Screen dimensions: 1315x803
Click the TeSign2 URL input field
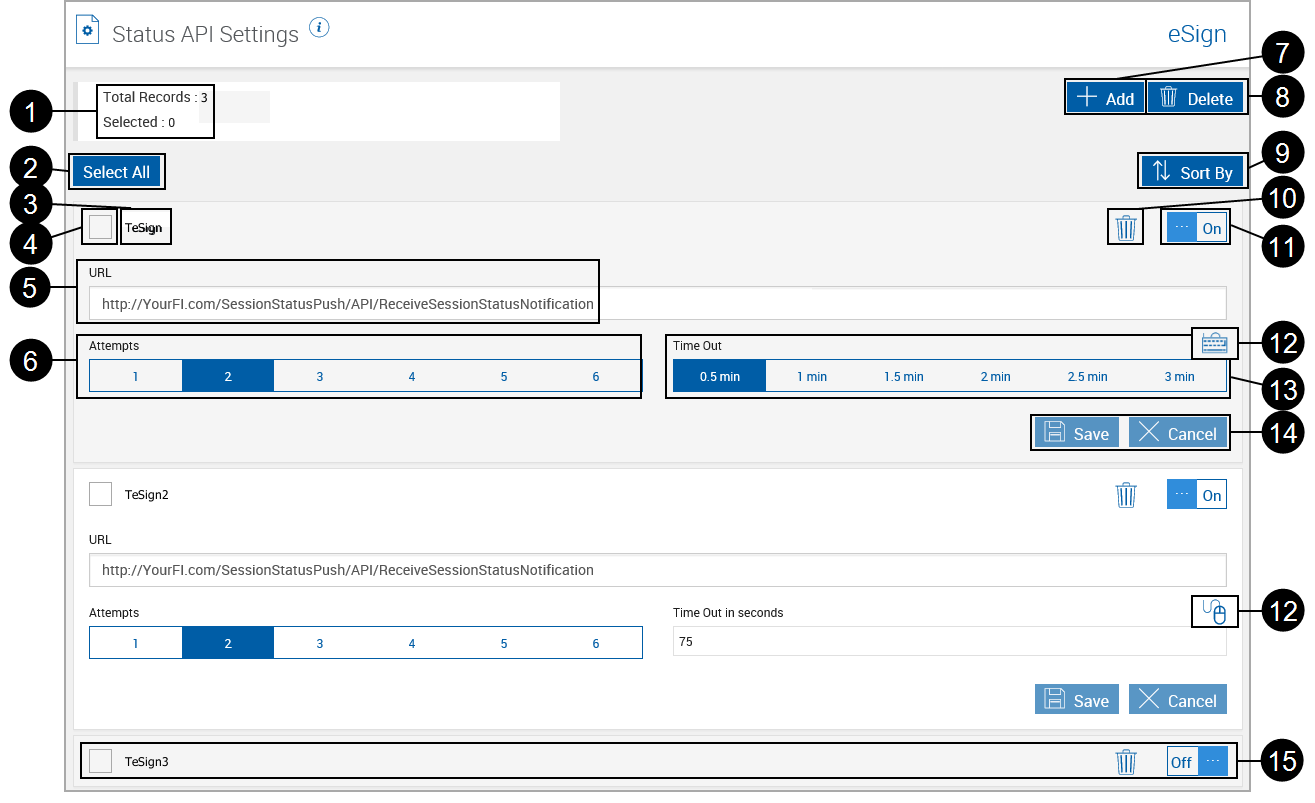coord(657,570)
